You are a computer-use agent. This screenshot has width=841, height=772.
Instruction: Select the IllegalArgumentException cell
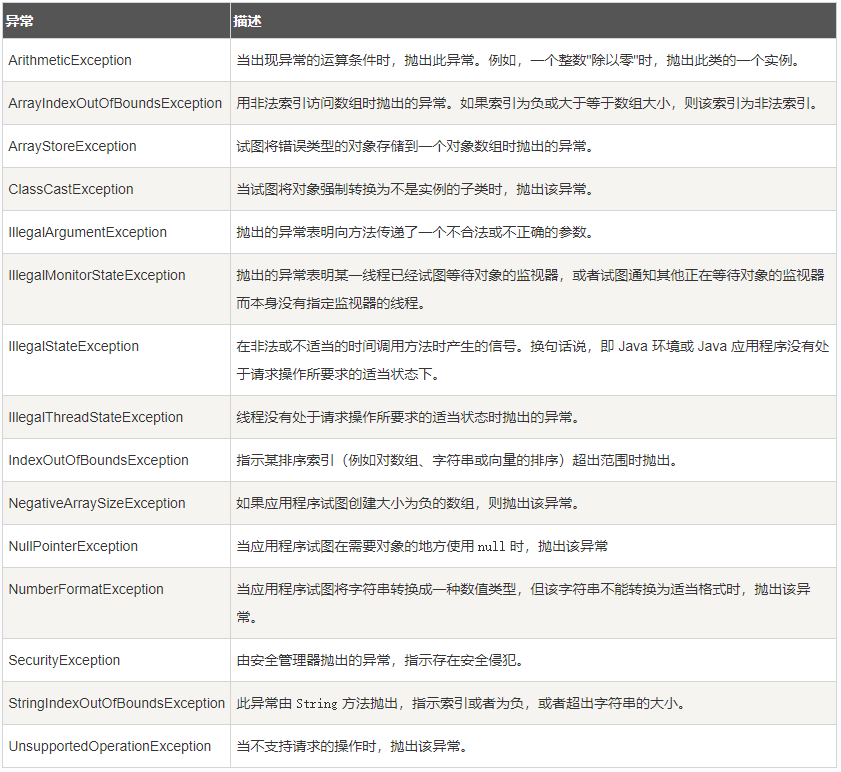(x=116, y=232)
